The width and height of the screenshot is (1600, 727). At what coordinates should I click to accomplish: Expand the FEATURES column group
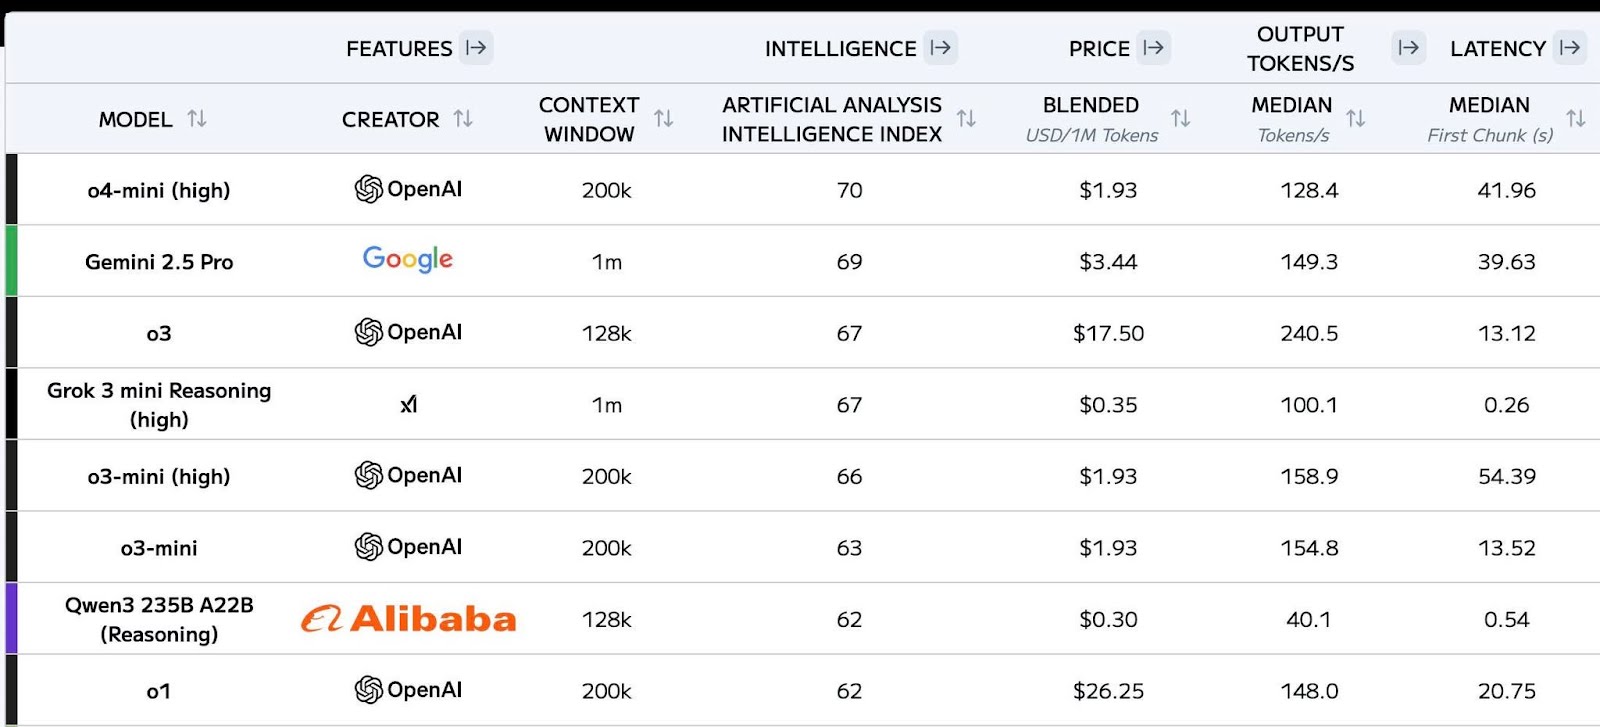476,48
